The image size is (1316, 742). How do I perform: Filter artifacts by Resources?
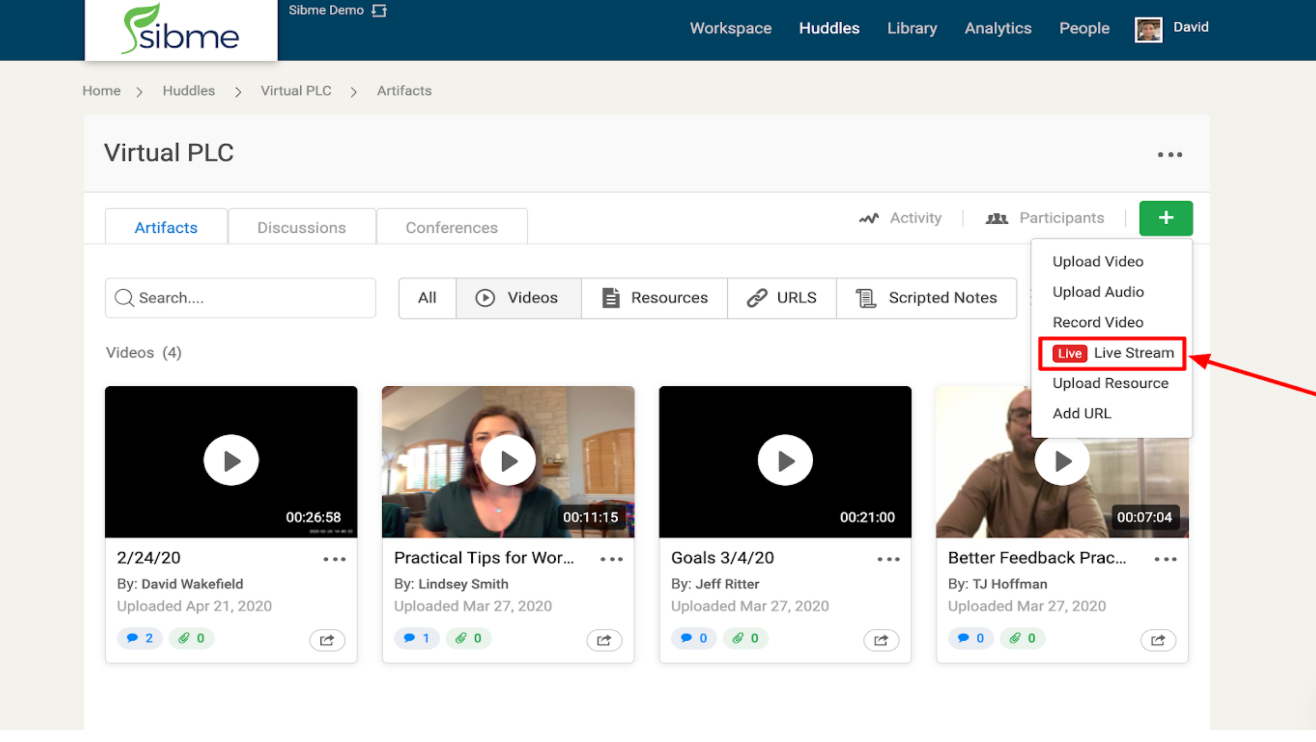(655, 298)
